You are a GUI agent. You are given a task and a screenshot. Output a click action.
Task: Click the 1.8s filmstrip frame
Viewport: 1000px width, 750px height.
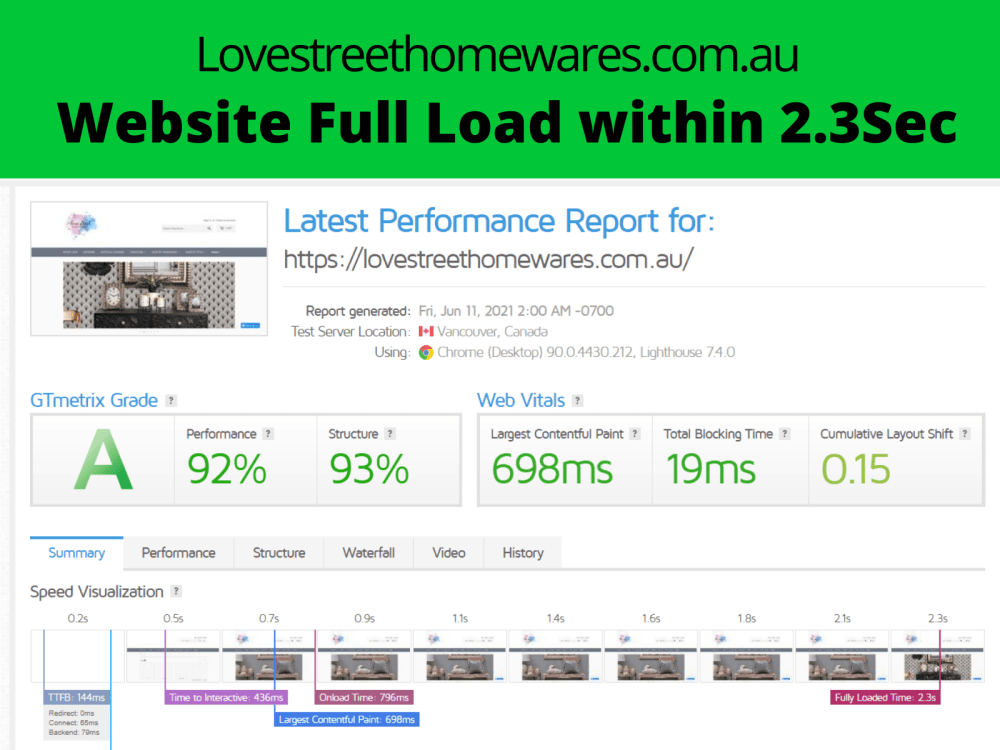747,656
